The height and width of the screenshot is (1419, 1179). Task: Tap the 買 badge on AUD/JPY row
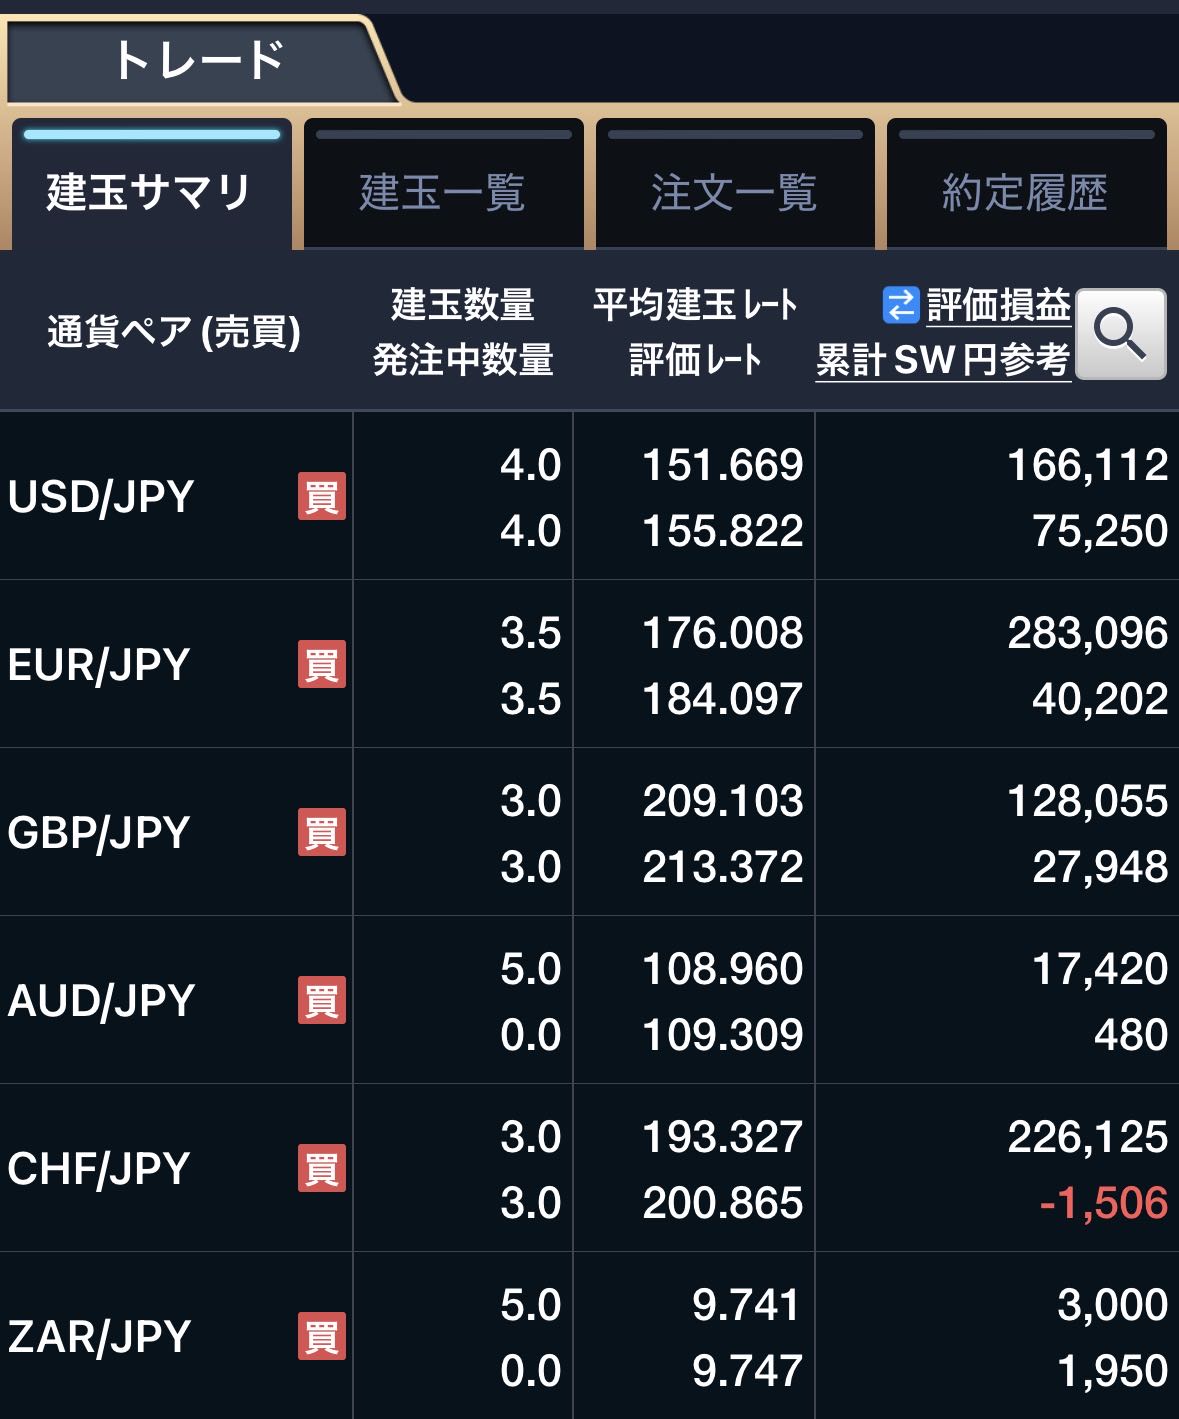coord(321,1000)
